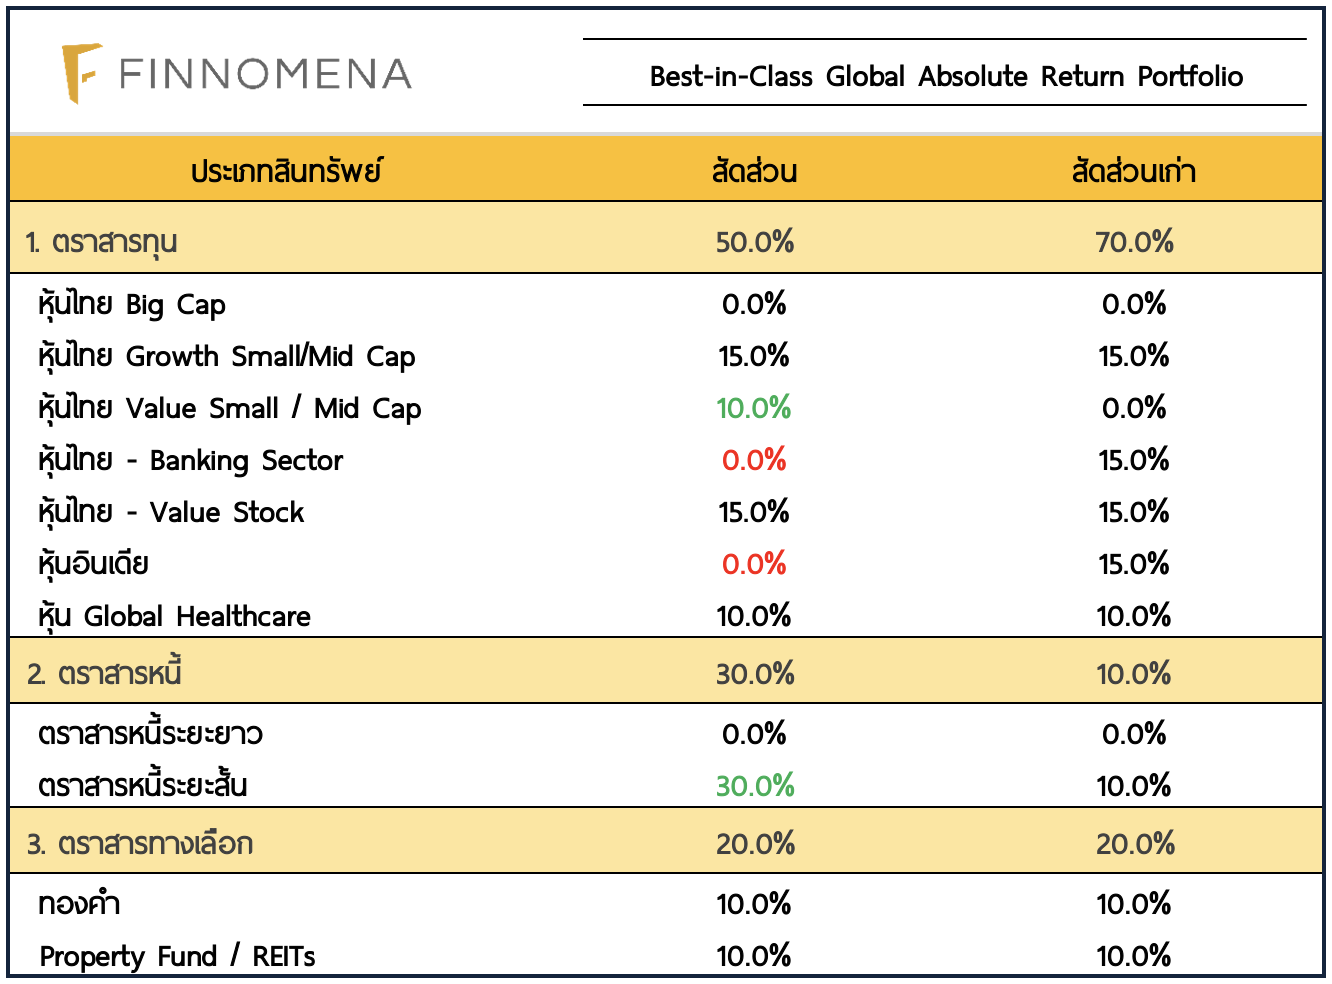
Task: Select the 2. ตราสารหนี้ category row
Action: pos(105,673)
